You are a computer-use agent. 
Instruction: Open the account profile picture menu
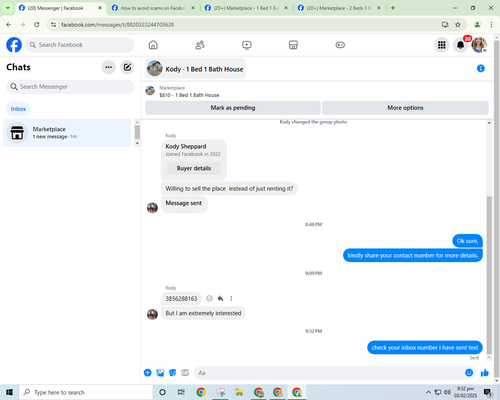(479, 45)
